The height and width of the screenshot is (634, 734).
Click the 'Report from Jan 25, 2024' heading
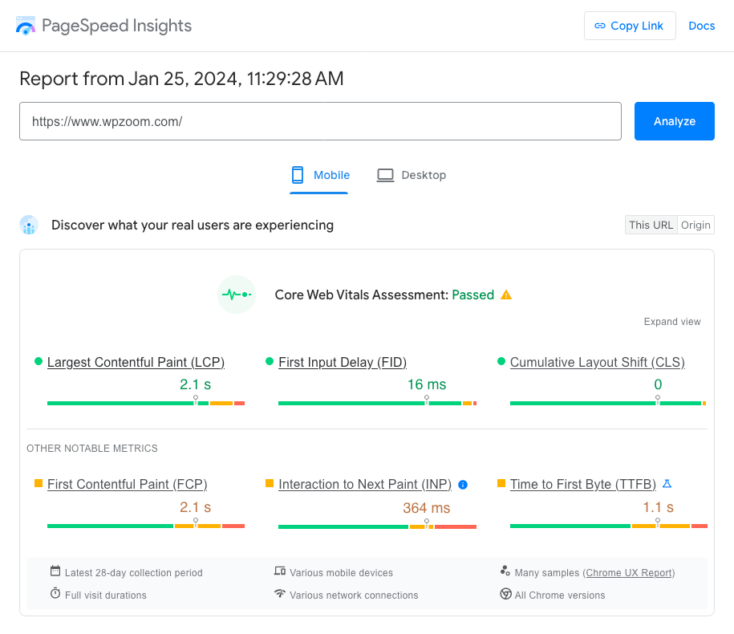coord(182,79)
